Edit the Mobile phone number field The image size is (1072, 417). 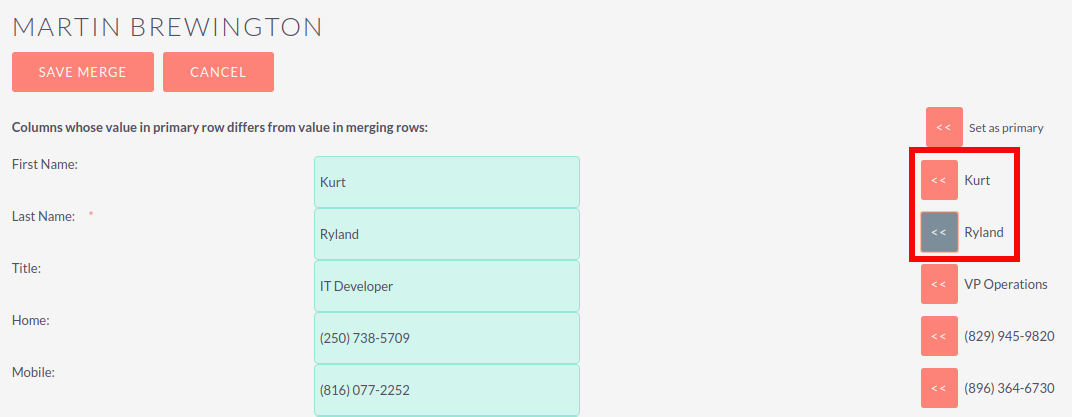pos(446,390)
